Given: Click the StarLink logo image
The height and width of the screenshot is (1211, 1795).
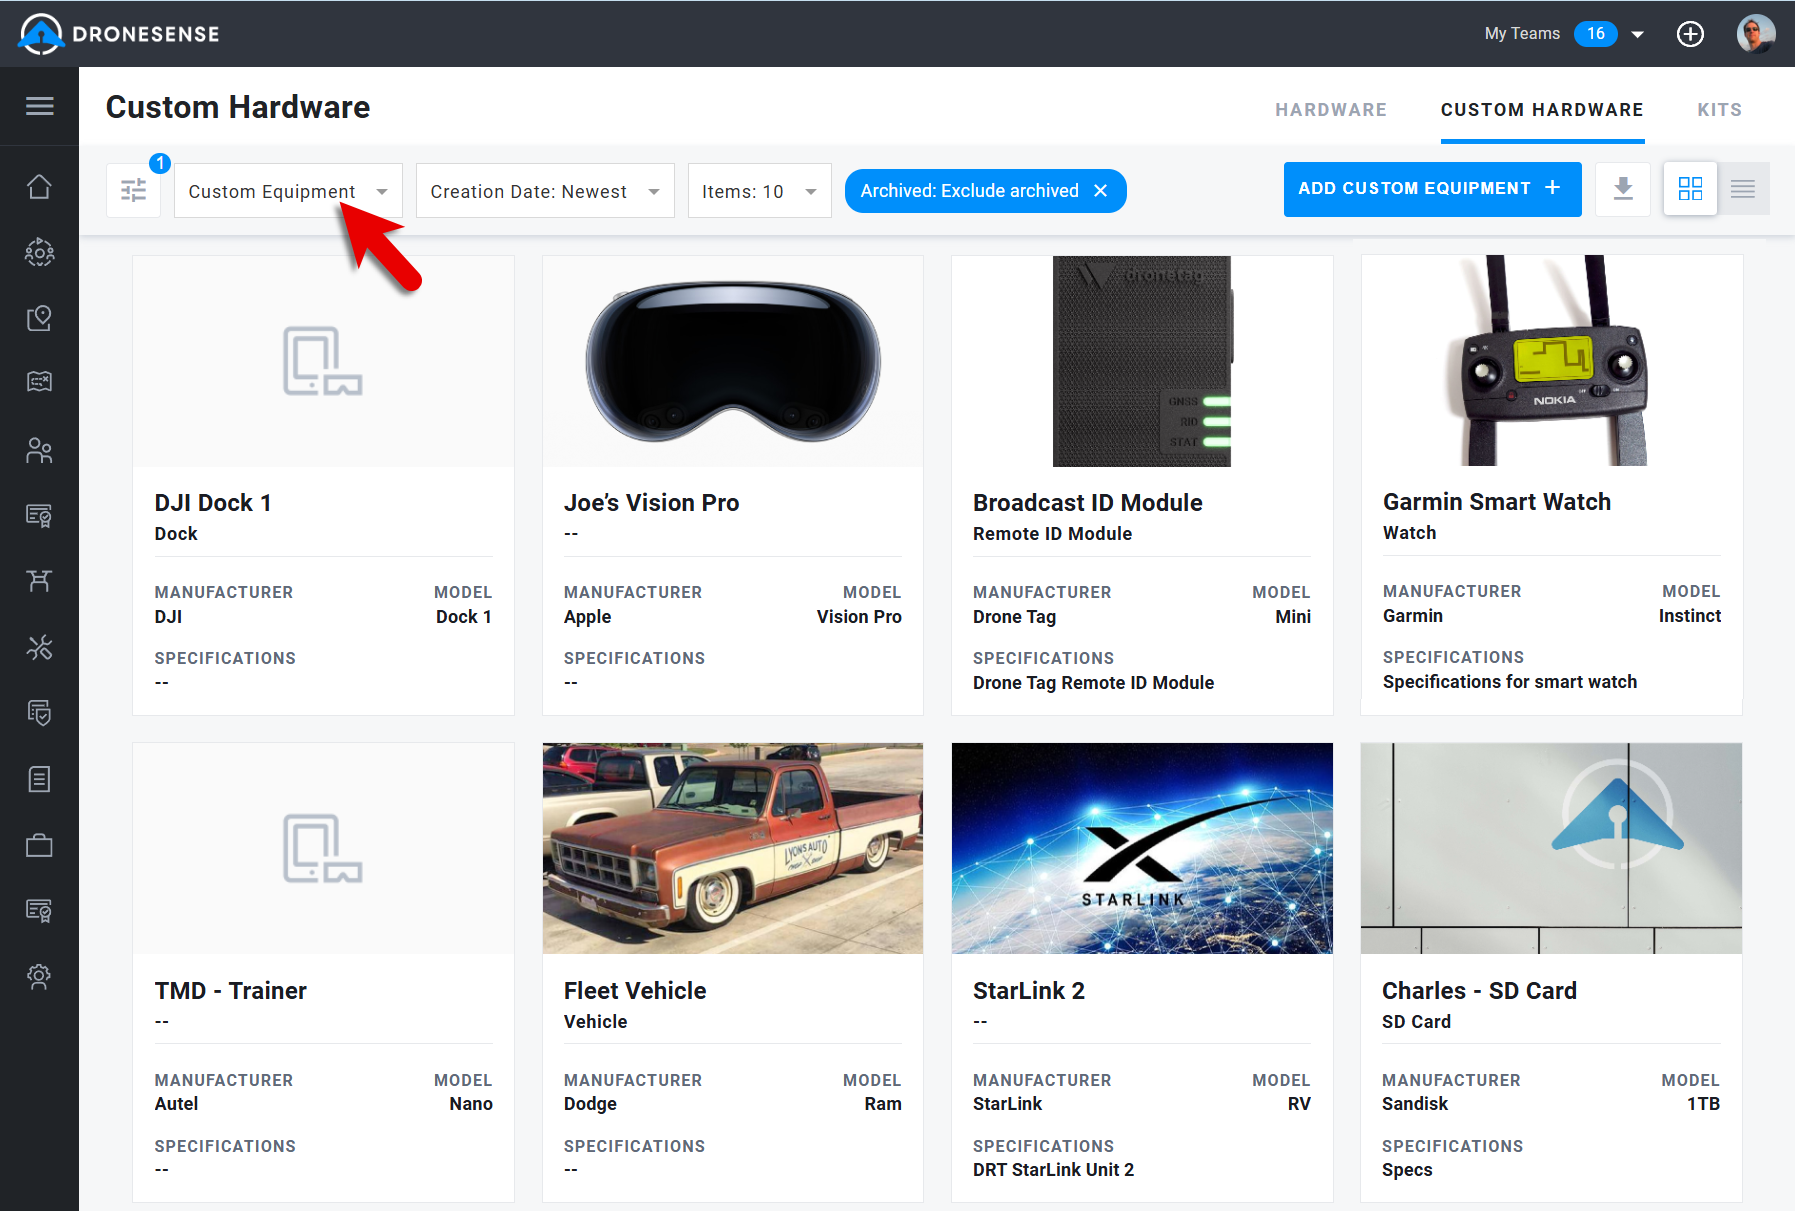Looking at the screenshot, I should click(x=1142, y=848).
